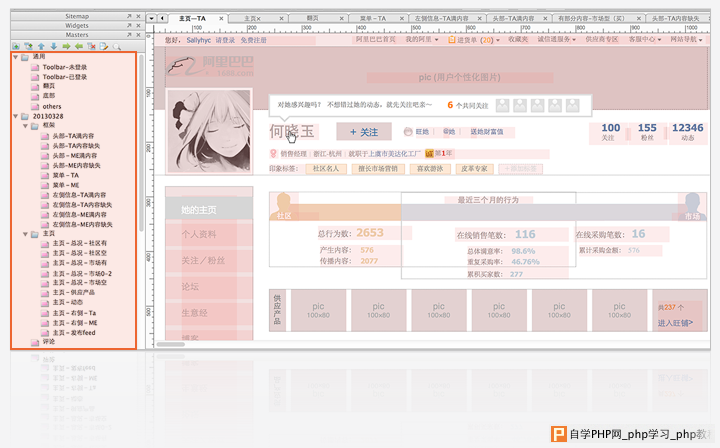Click the 皮革专家 impression tag

tap(474, 168)
